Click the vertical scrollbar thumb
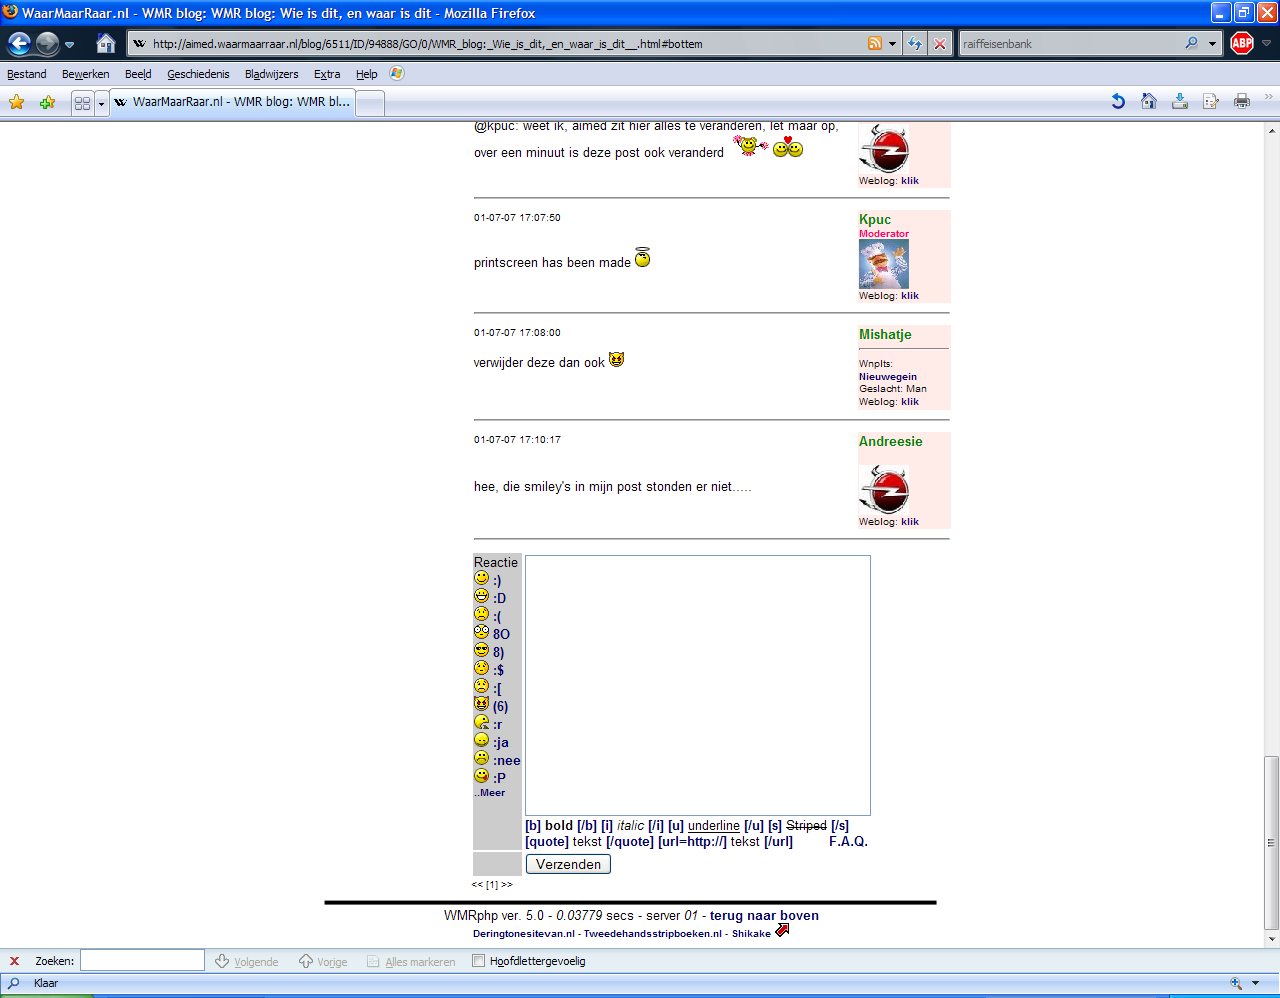 pos(1272,840)
